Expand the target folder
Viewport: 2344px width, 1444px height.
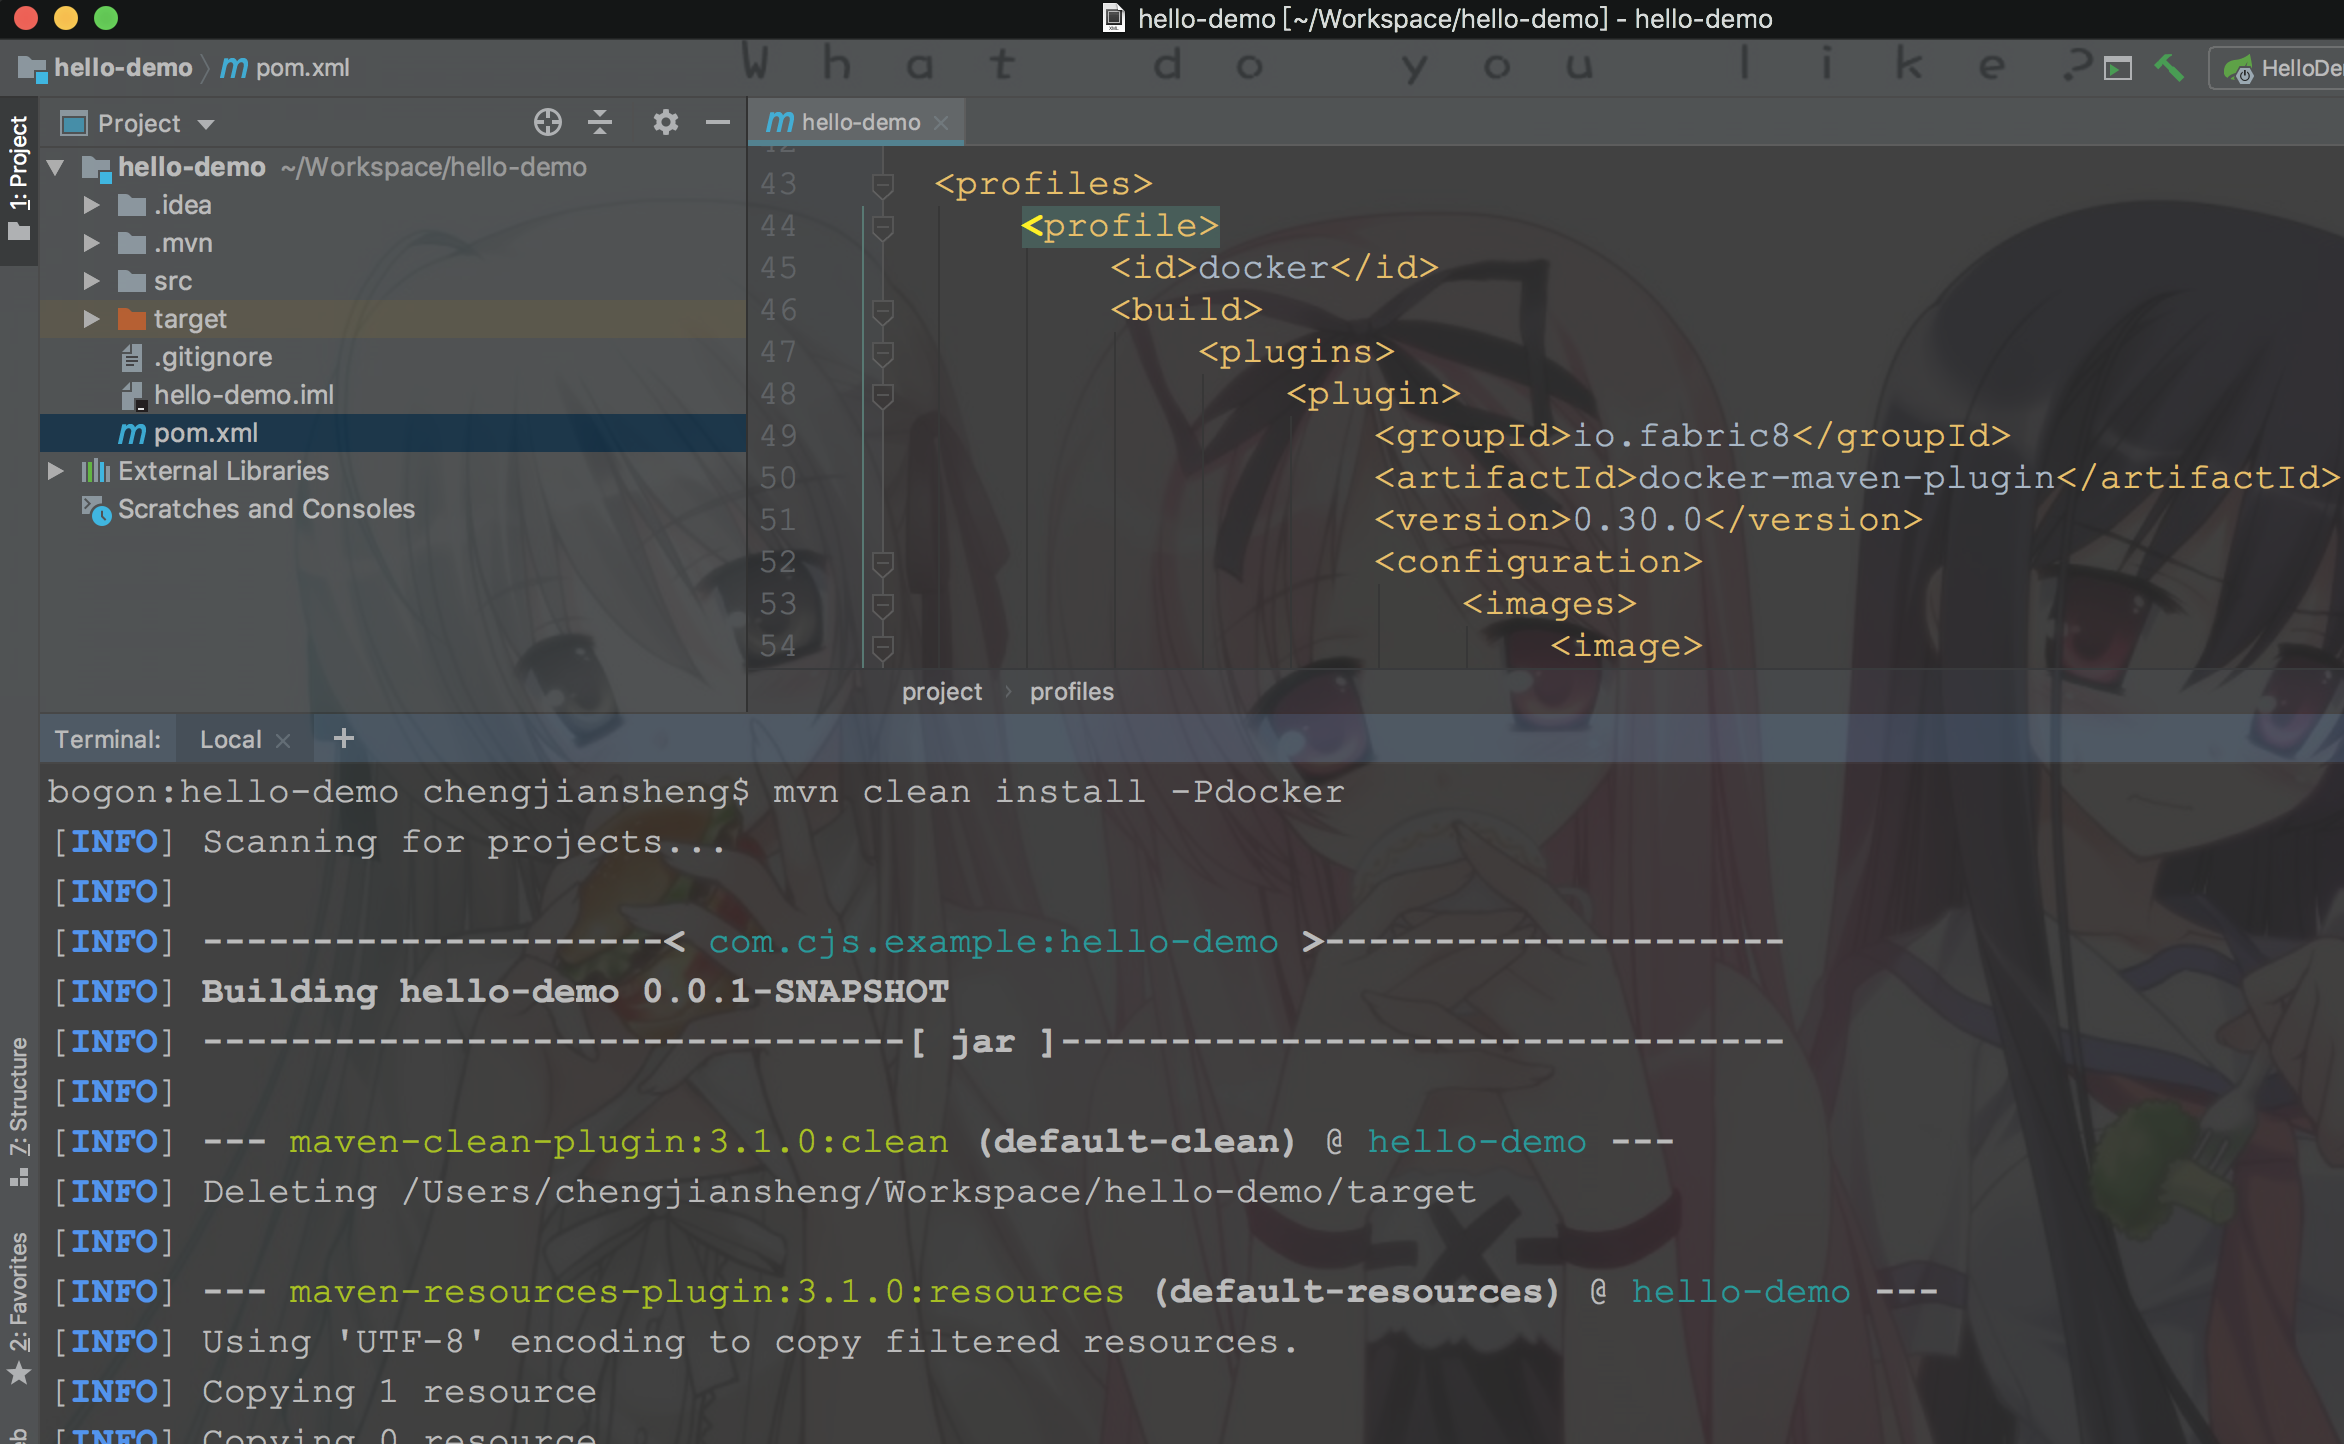[91, 320]
